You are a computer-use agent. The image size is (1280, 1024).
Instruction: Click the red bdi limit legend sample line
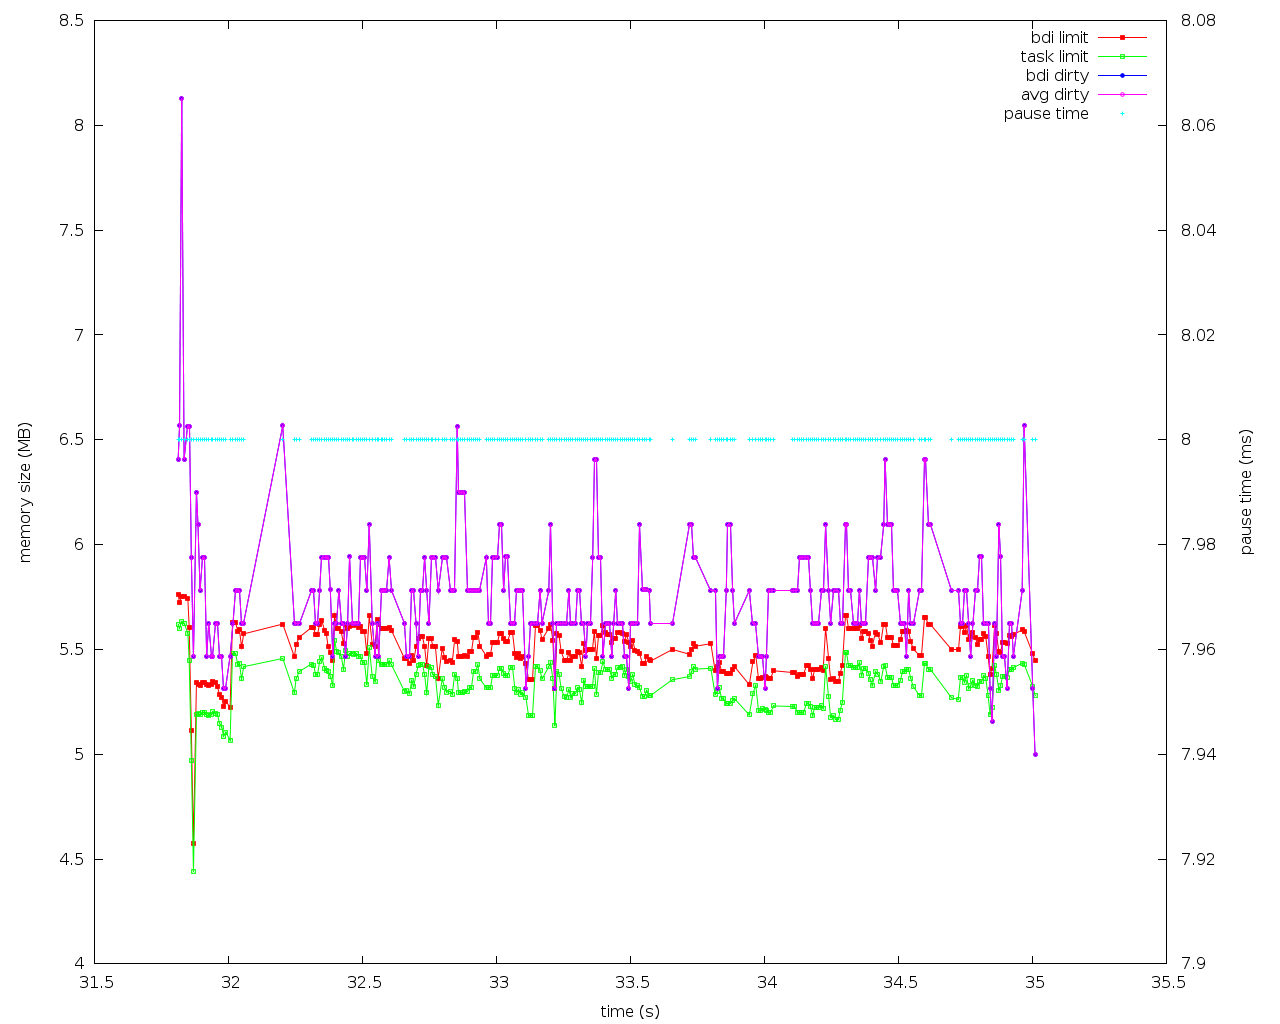[x=1122, y=38]
